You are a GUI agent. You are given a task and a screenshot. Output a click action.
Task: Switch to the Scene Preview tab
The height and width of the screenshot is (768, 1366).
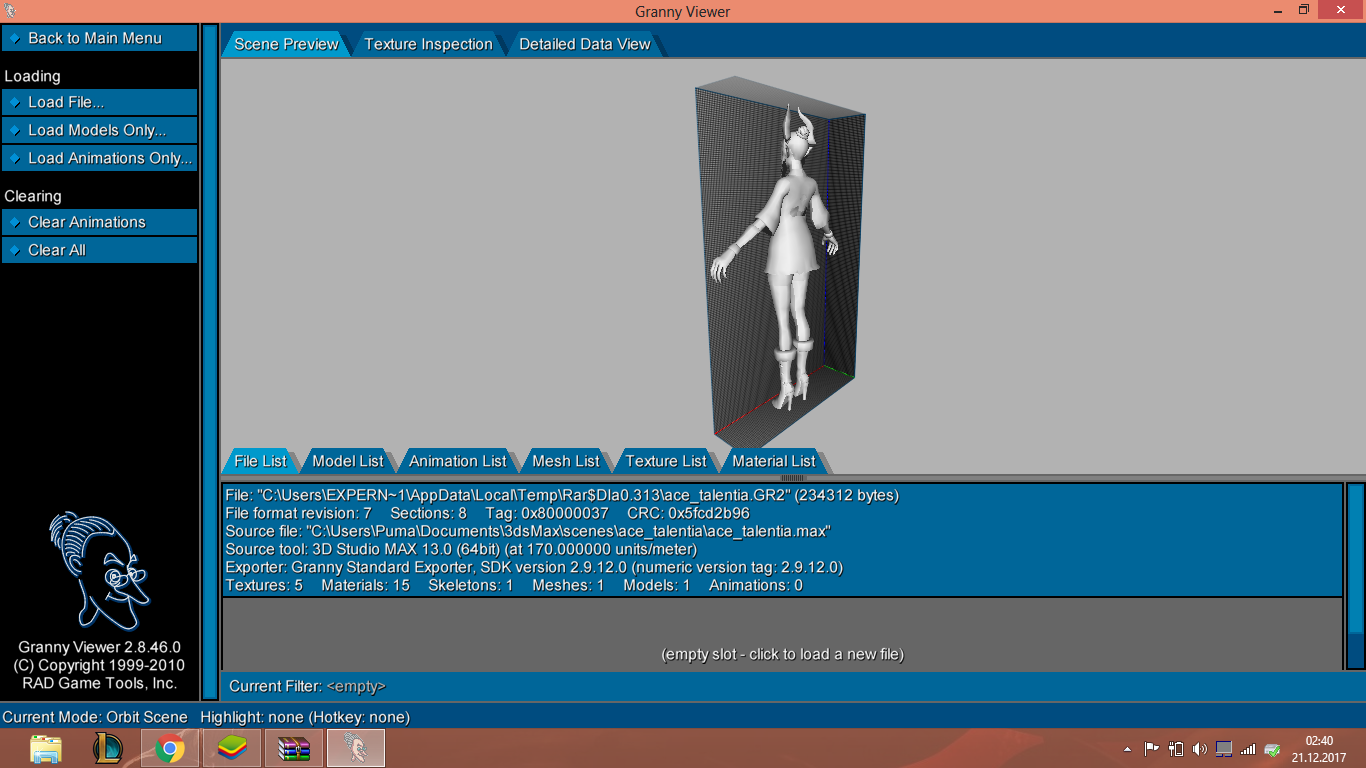click(286, 44)
